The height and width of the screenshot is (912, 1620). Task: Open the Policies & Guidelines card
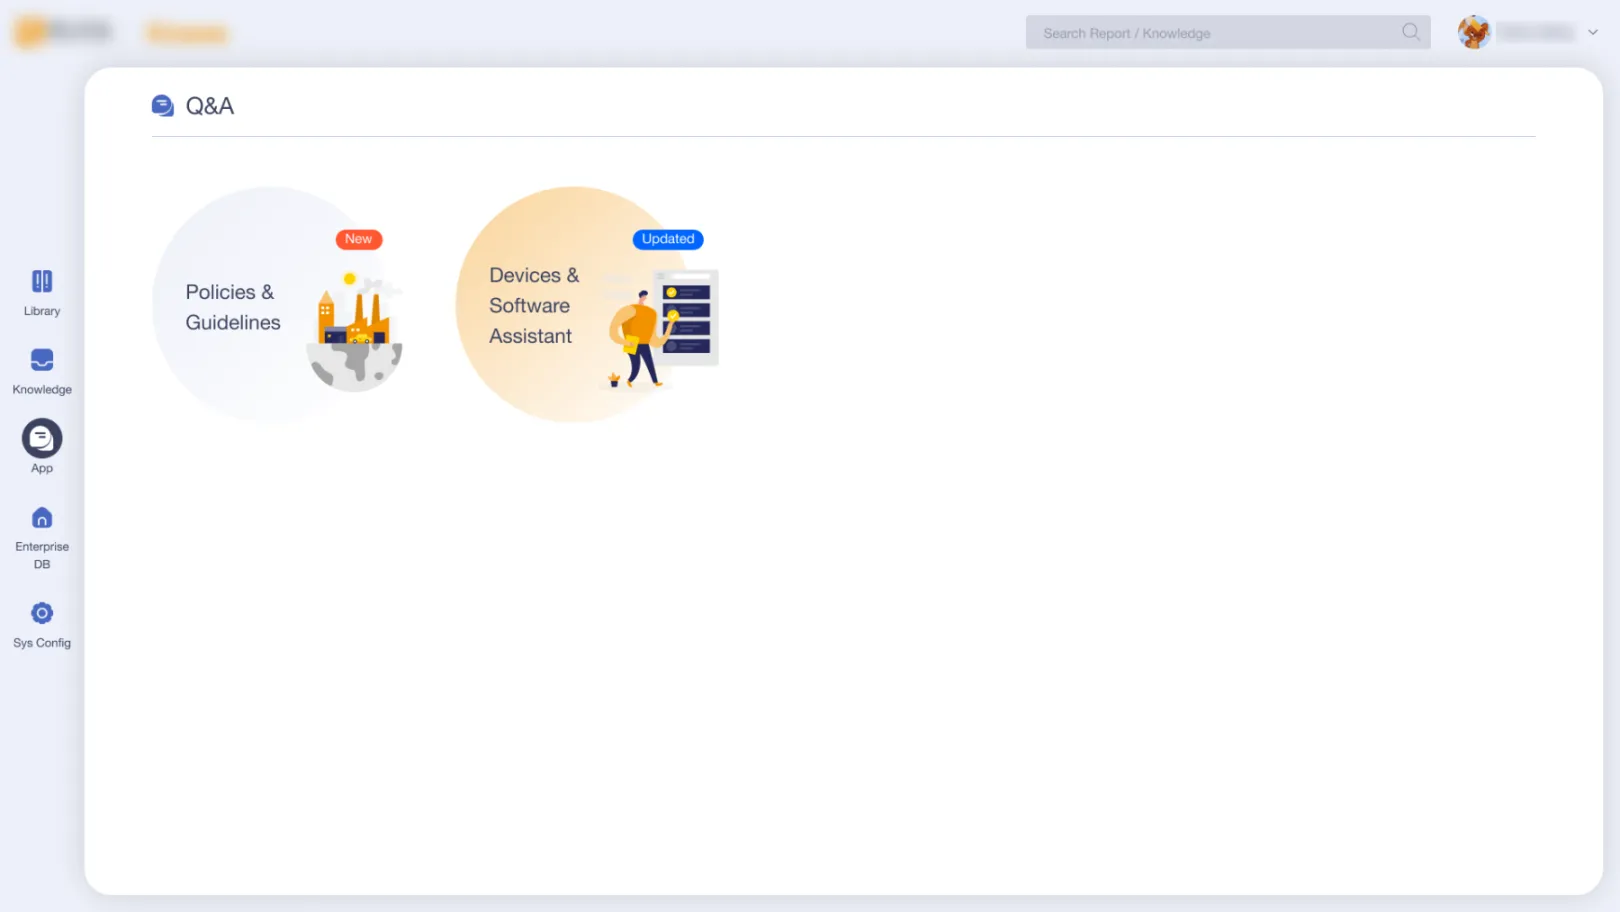[x=233, y=307]
